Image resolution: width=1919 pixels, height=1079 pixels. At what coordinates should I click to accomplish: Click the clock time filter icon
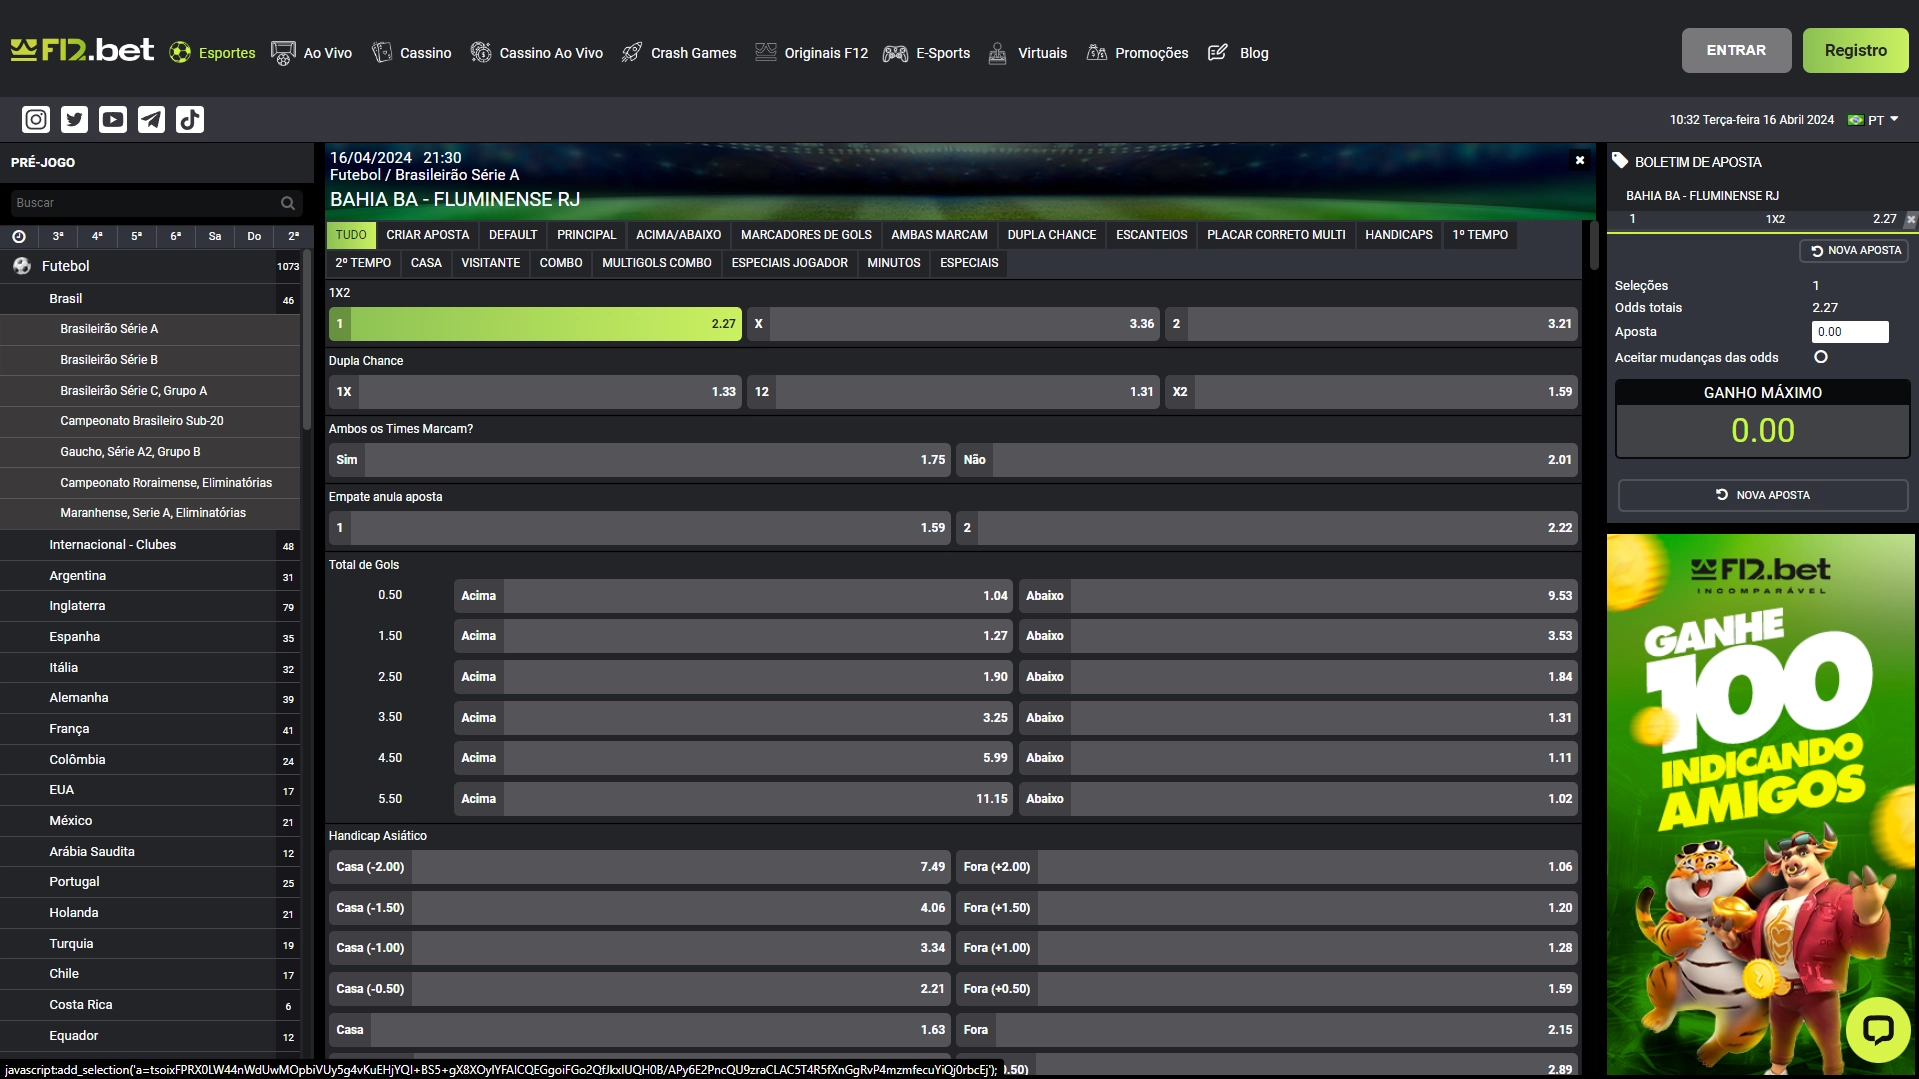pos(19,236)
